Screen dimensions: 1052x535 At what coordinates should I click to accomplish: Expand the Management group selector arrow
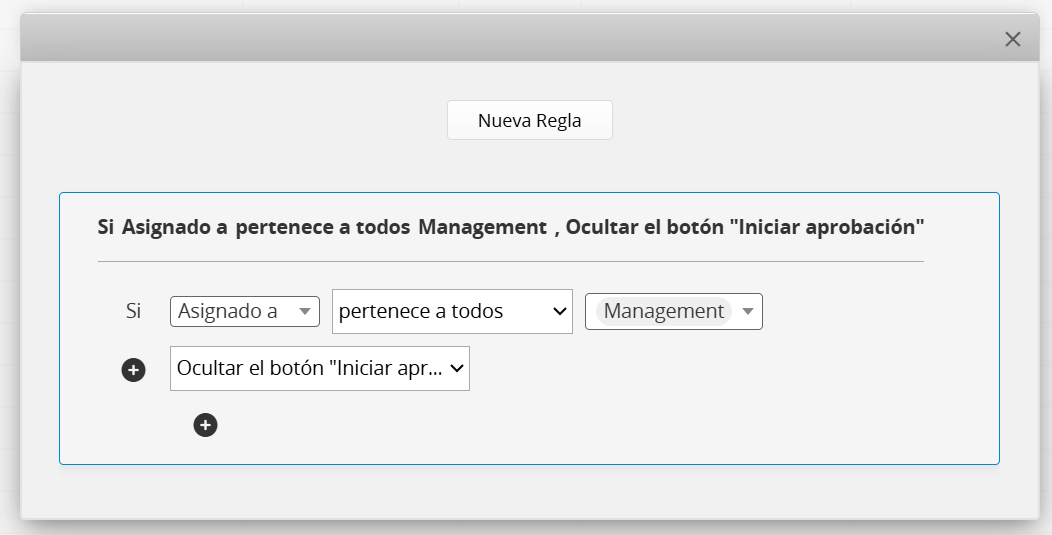(748, 312)
